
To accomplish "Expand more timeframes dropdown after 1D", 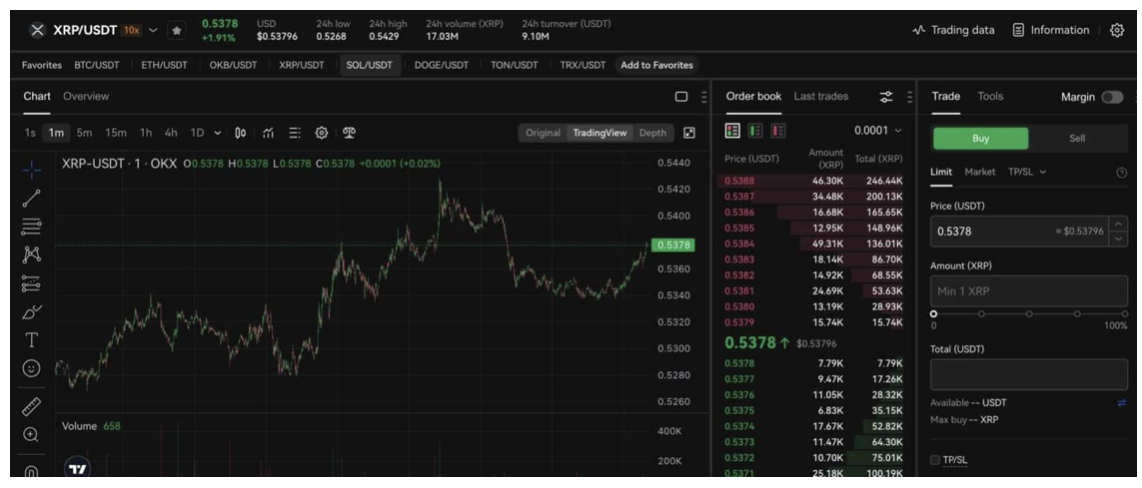I will tap(217, 133).
